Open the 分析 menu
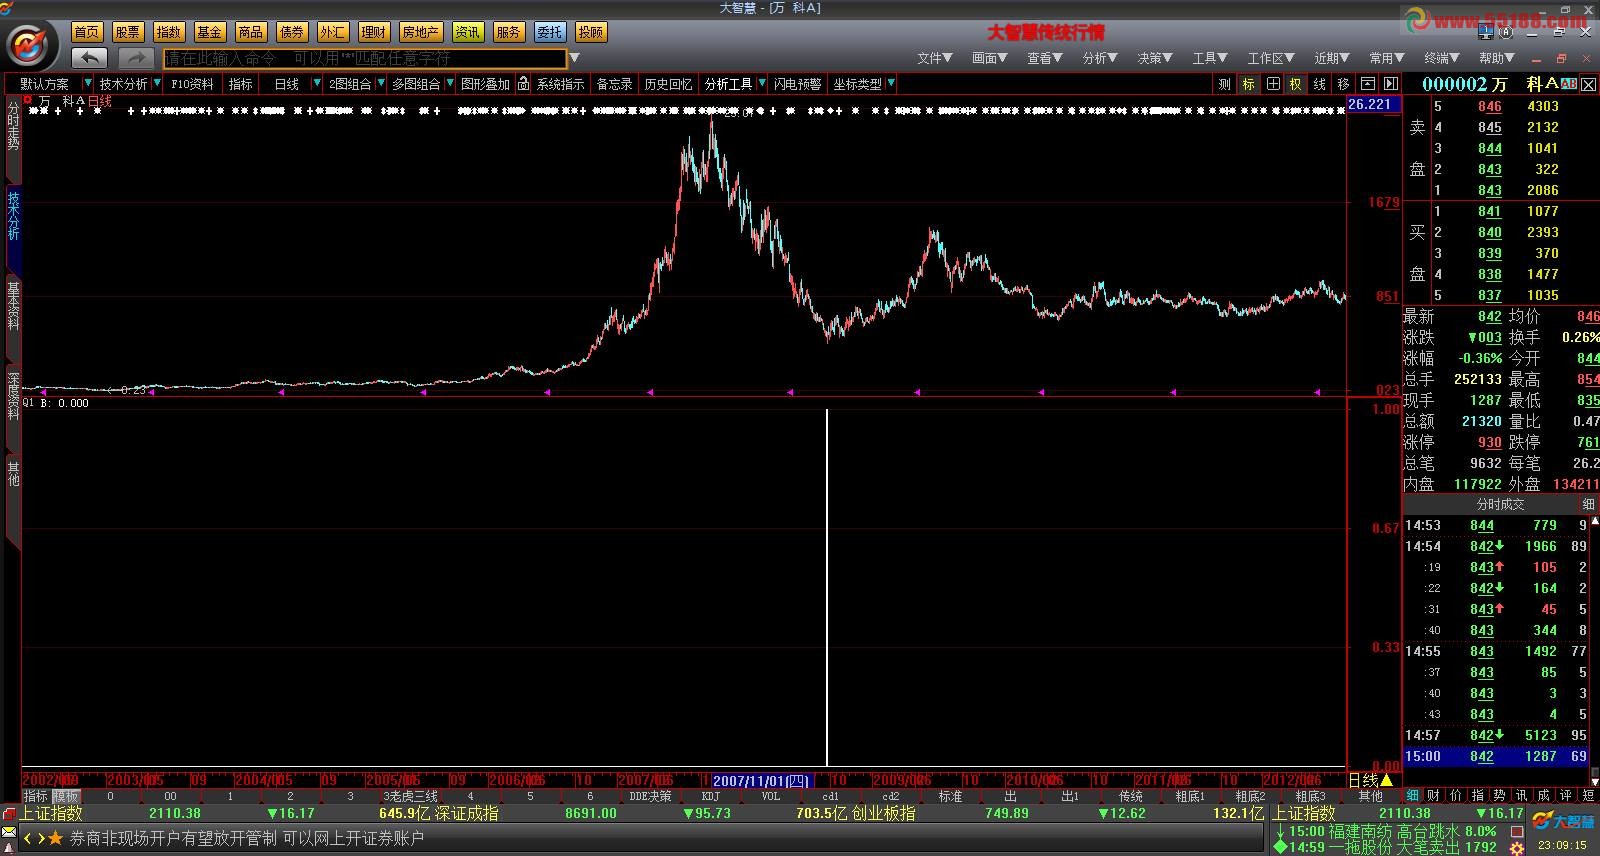 [1099, 58]
